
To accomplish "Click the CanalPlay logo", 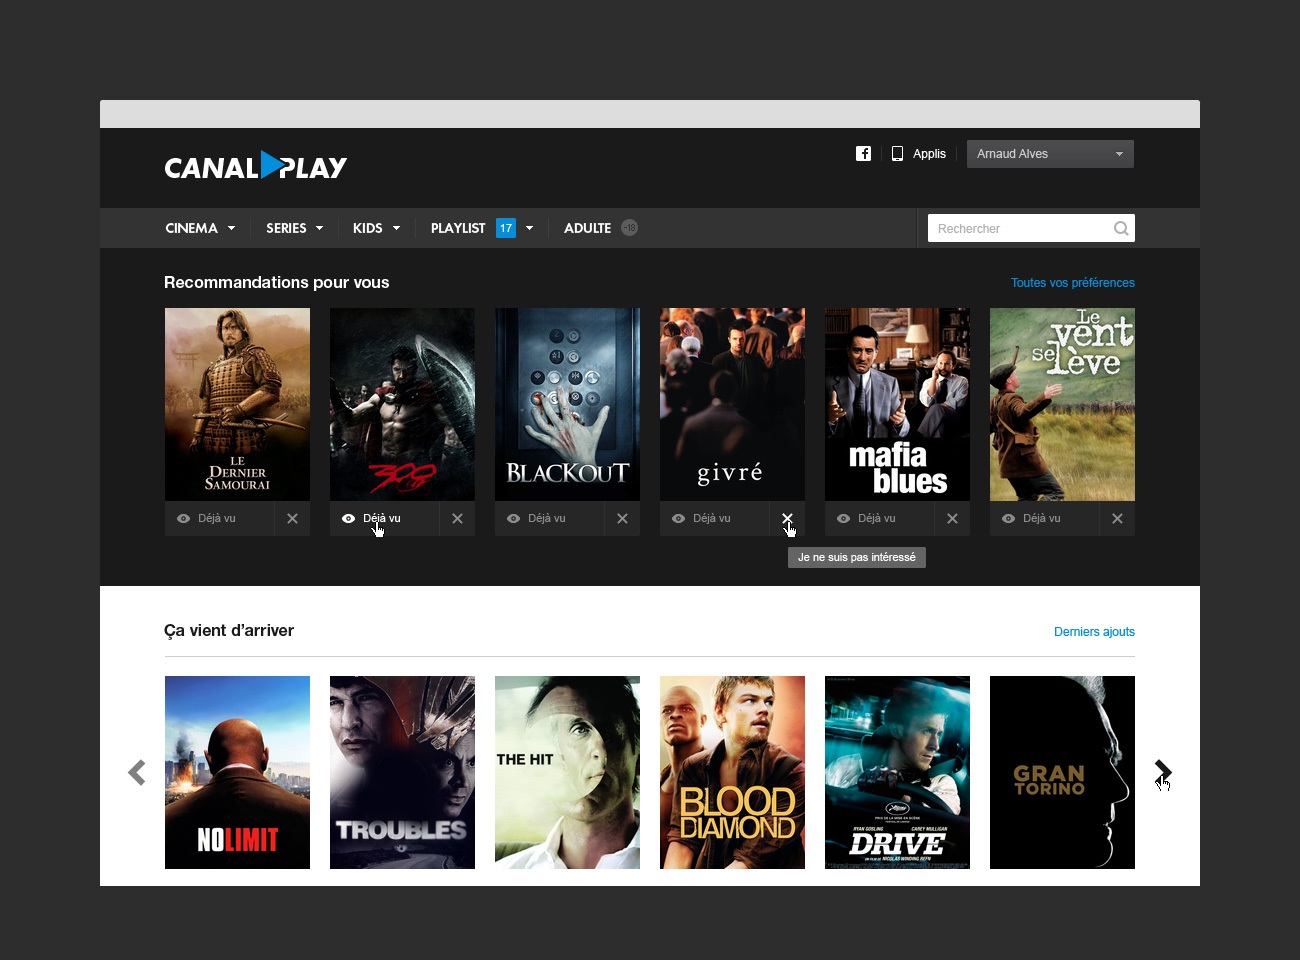I will [x=256, y=166].
